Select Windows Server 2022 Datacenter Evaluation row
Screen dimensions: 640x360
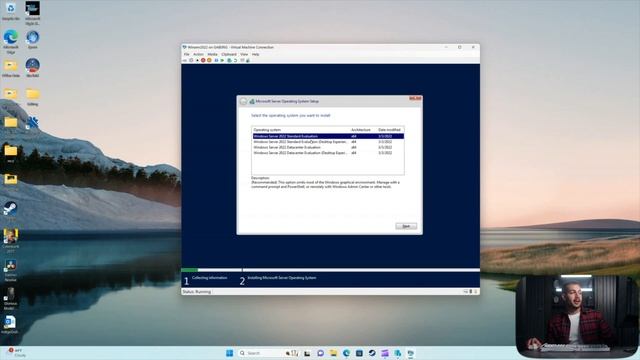[x=328, y=147]
